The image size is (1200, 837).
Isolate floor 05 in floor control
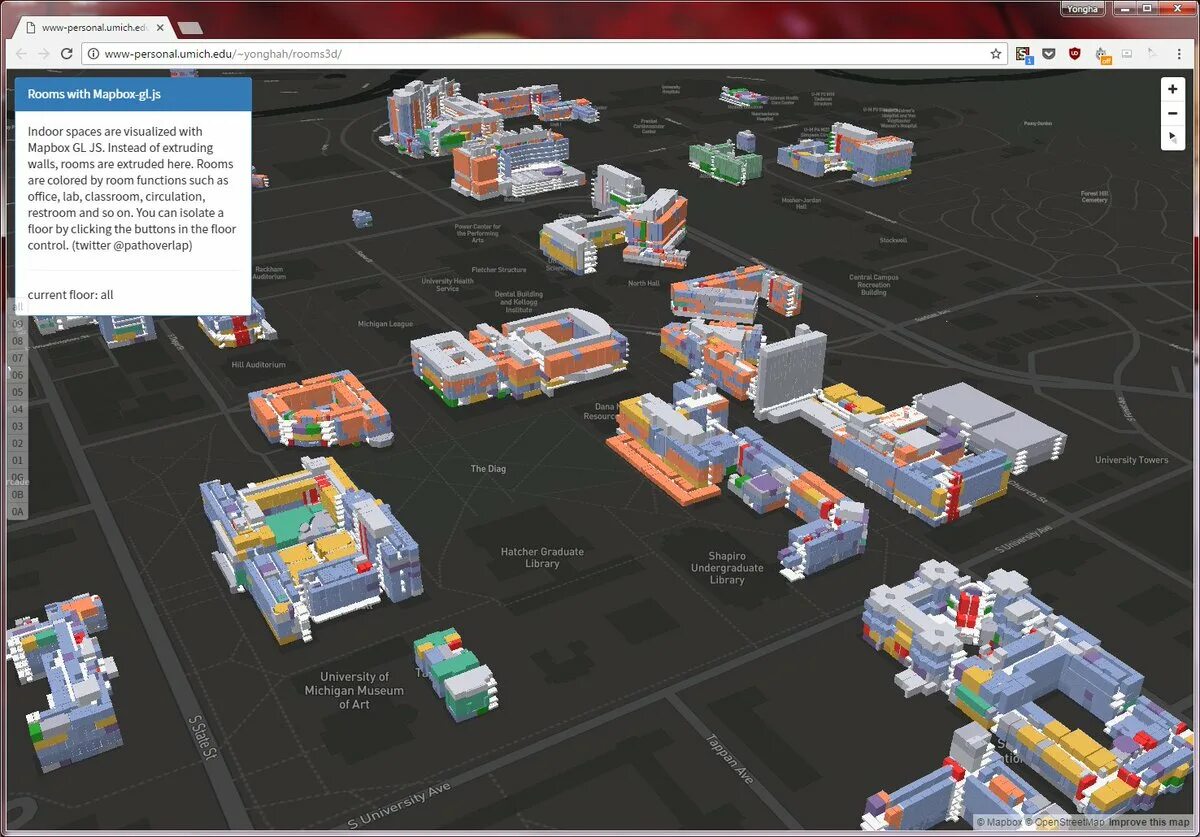[x=17, y=392]
